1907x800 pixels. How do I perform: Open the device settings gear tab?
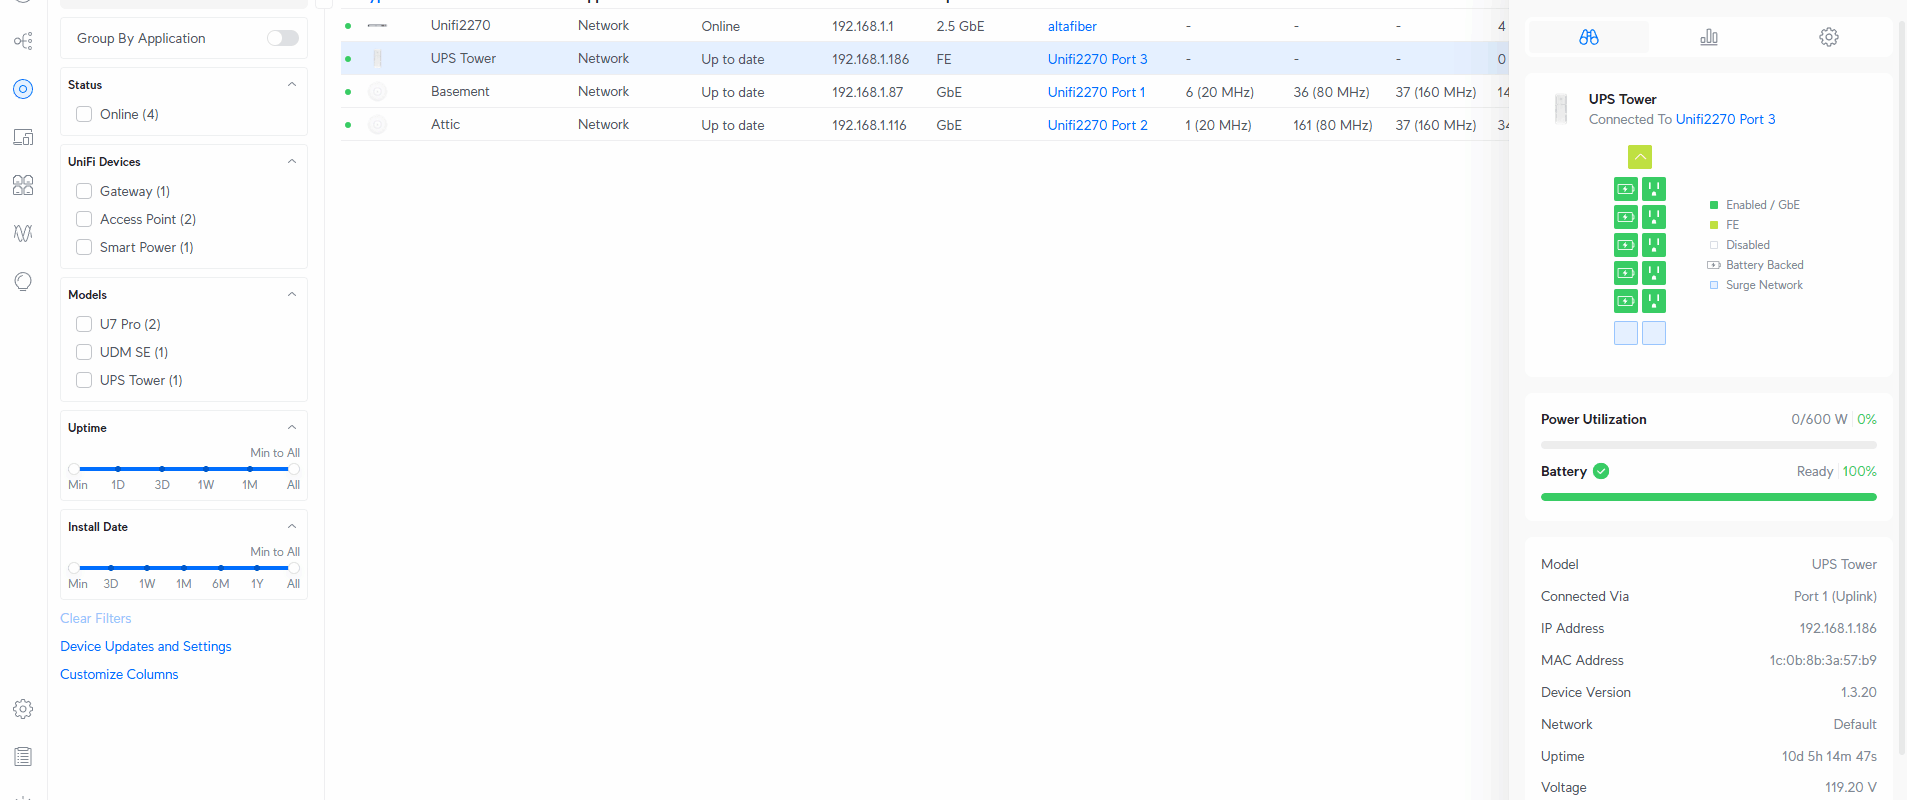(1828, 37)
